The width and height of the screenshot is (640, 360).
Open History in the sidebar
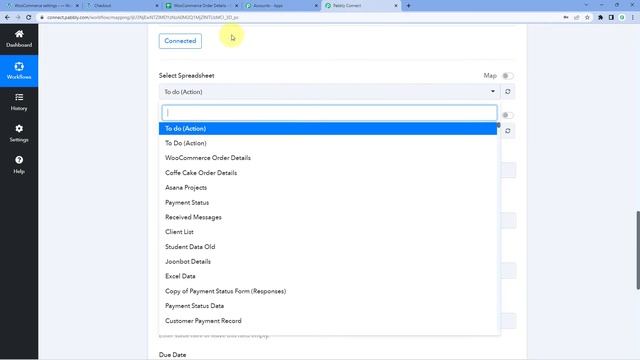tap(19, 102)
